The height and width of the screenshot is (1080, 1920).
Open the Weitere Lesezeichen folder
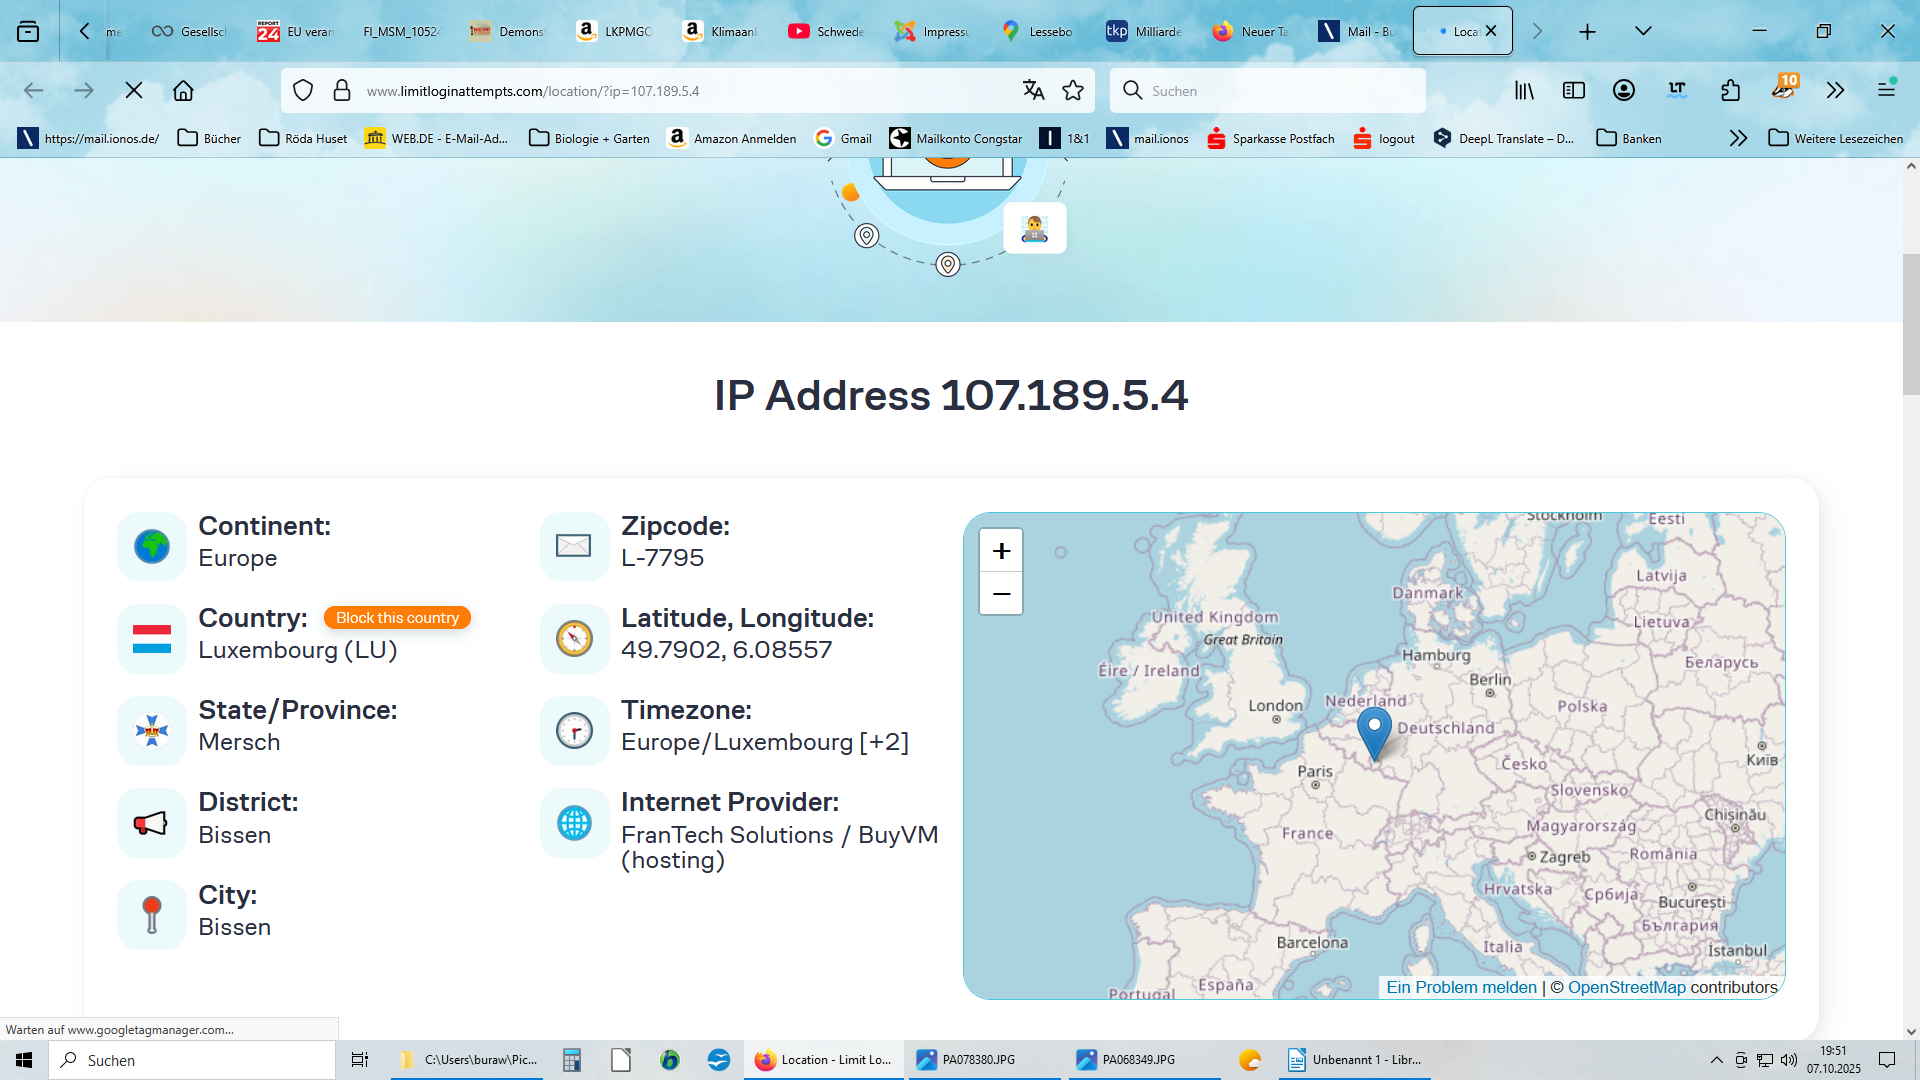click(x=1836, y=138)
